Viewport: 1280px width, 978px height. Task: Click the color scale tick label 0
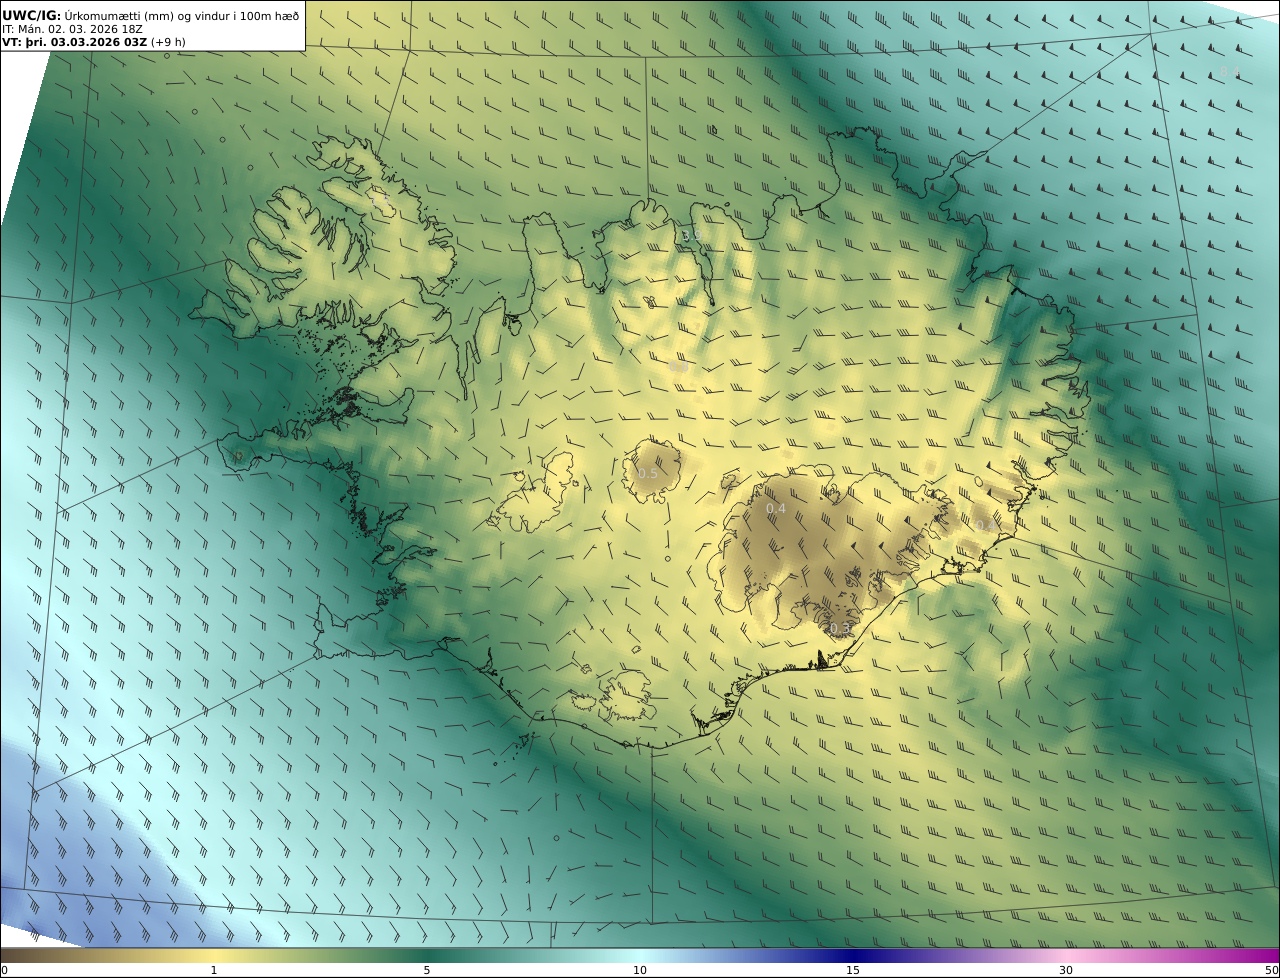click(4, 970)
